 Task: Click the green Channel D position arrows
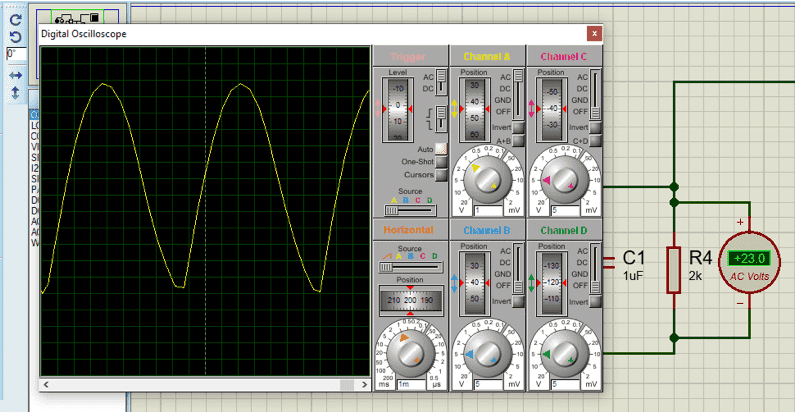coord(531,281)
